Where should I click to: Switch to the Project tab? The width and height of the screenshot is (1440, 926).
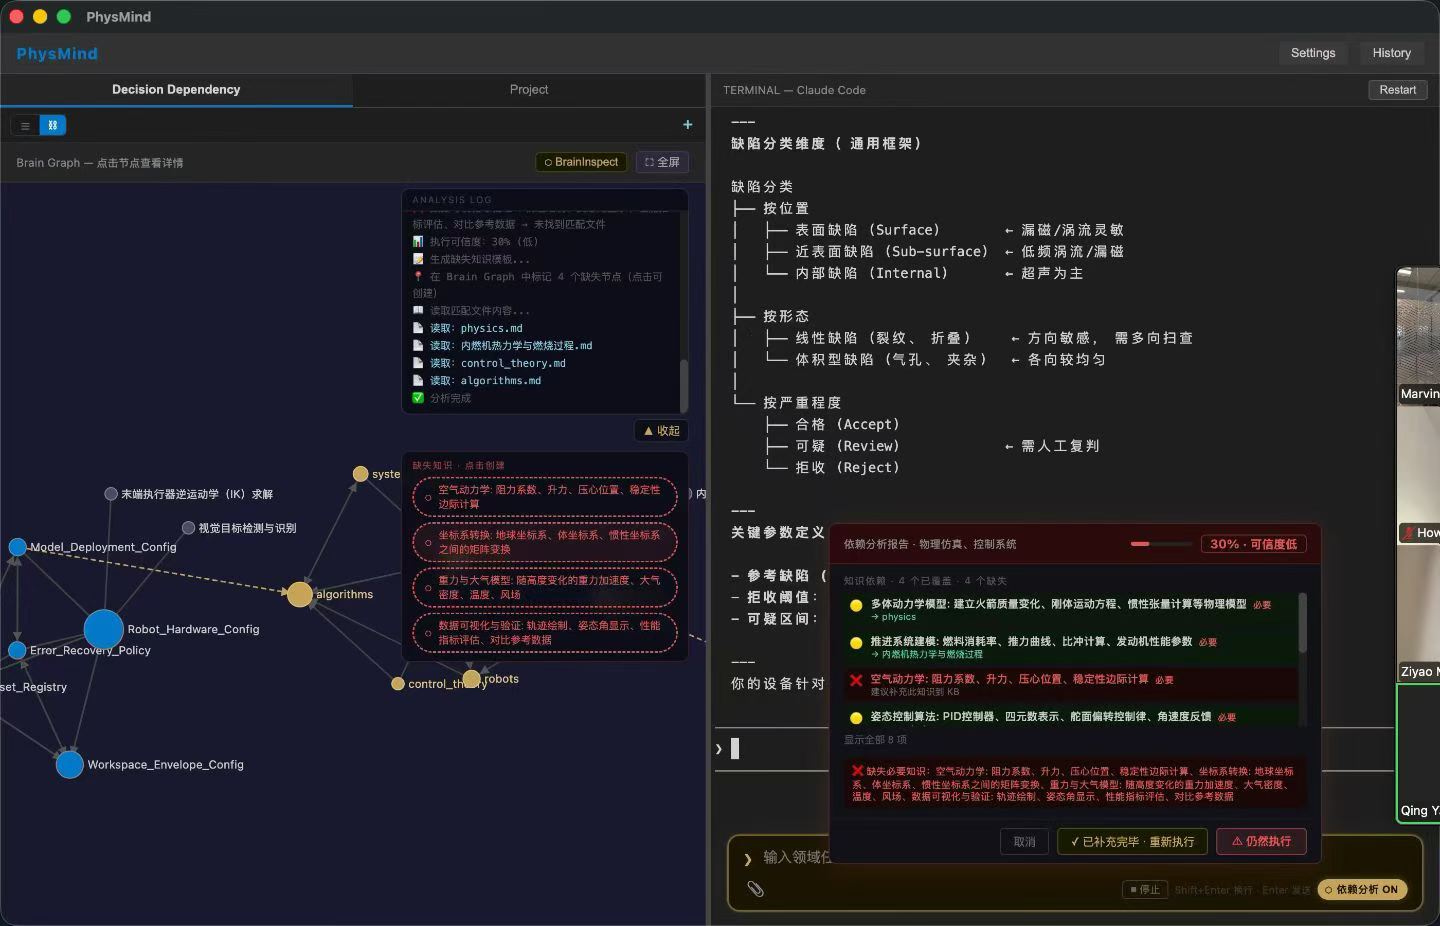(x=529, y=90)
